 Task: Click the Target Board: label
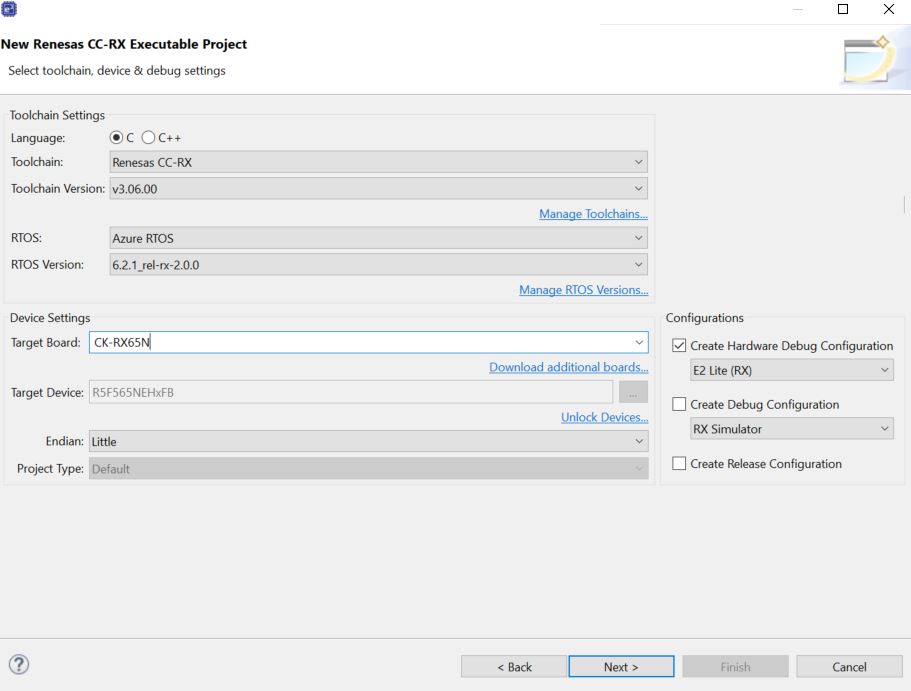pyautogui.click(x=45, y=342)
